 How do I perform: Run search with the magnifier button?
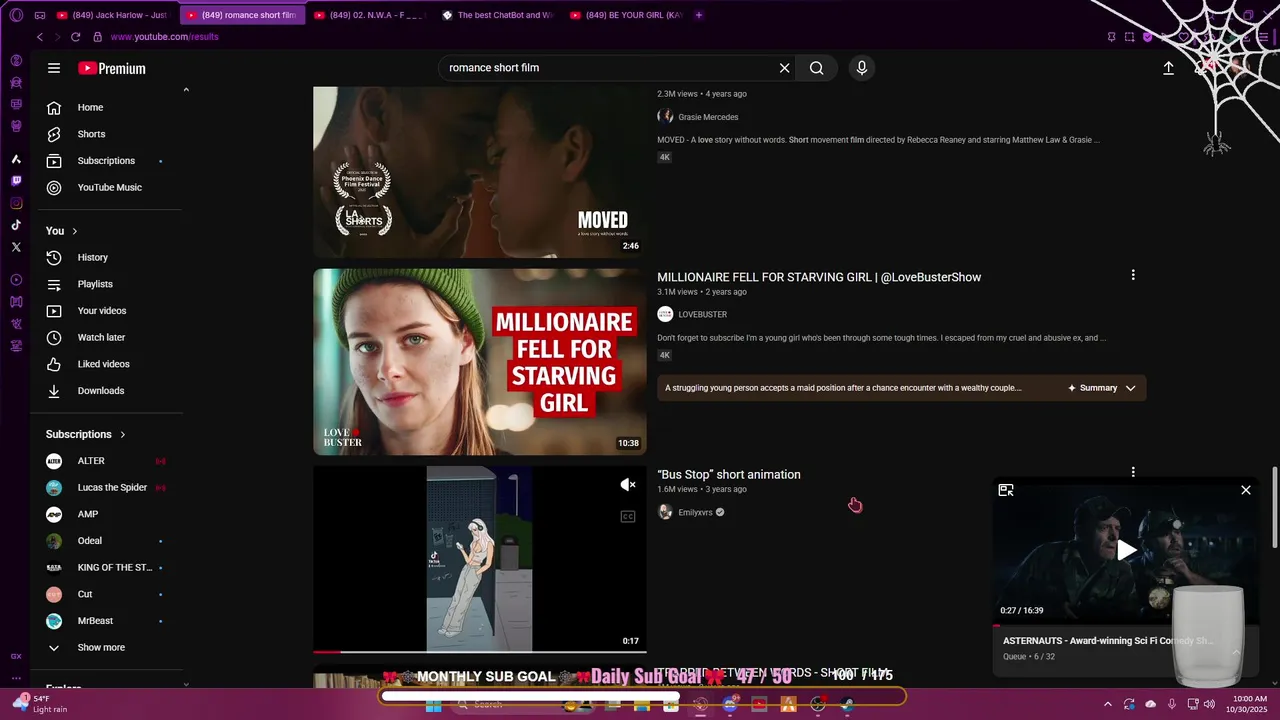coord(817,68)
